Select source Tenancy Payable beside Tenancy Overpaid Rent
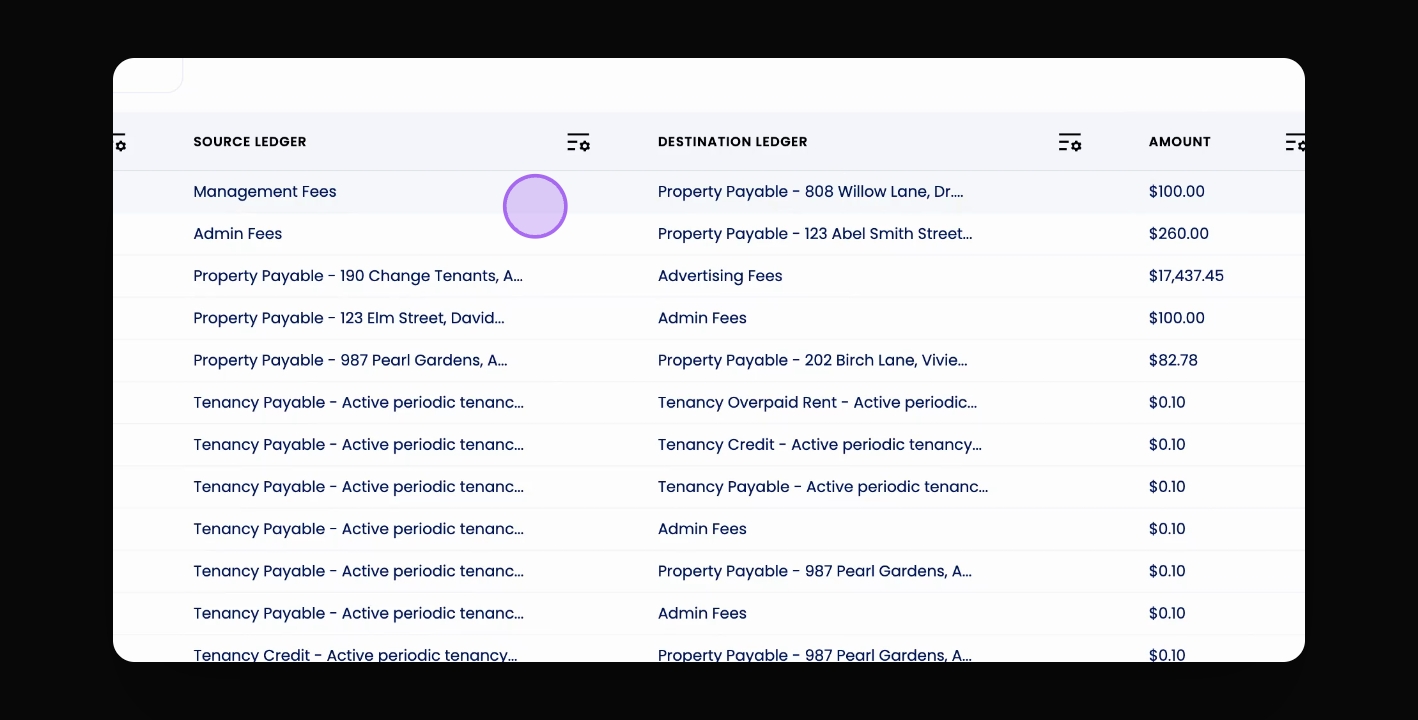1418x720 pixels. tap(359, 403)
